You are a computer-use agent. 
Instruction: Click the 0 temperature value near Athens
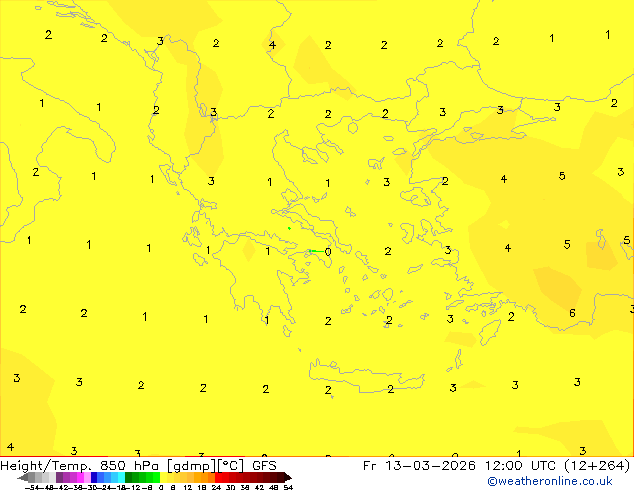coord(328,252)
